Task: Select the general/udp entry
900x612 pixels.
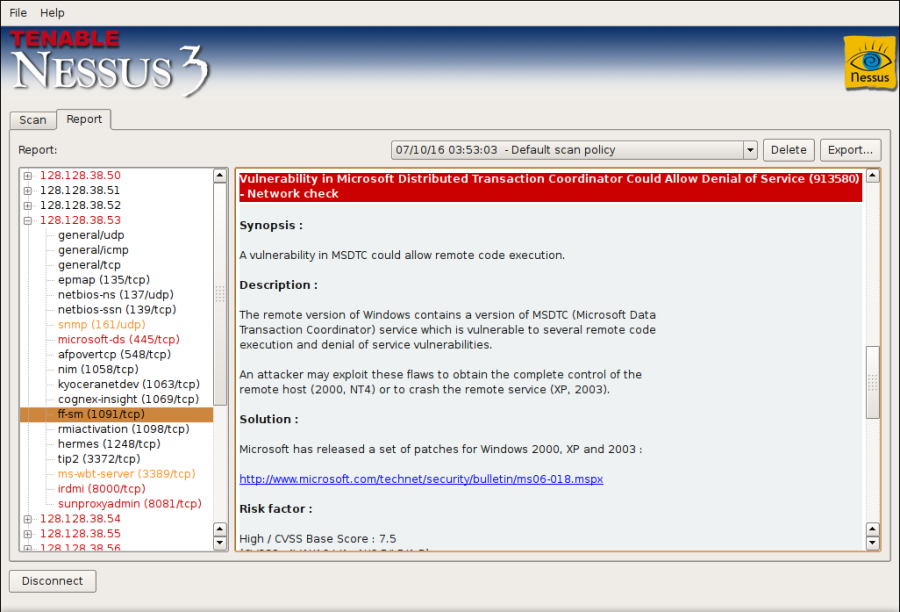Action: pos(91,235)
